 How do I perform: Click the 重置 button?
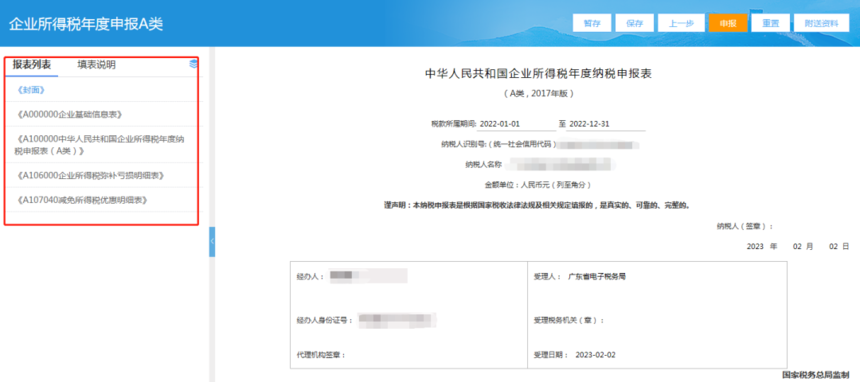[771, 23]
